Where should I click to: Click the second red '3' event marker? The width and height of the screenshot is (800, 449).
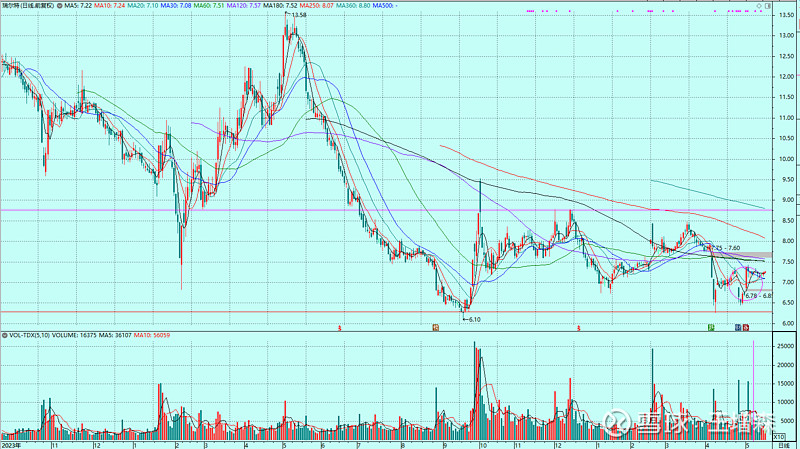[579, 327]
